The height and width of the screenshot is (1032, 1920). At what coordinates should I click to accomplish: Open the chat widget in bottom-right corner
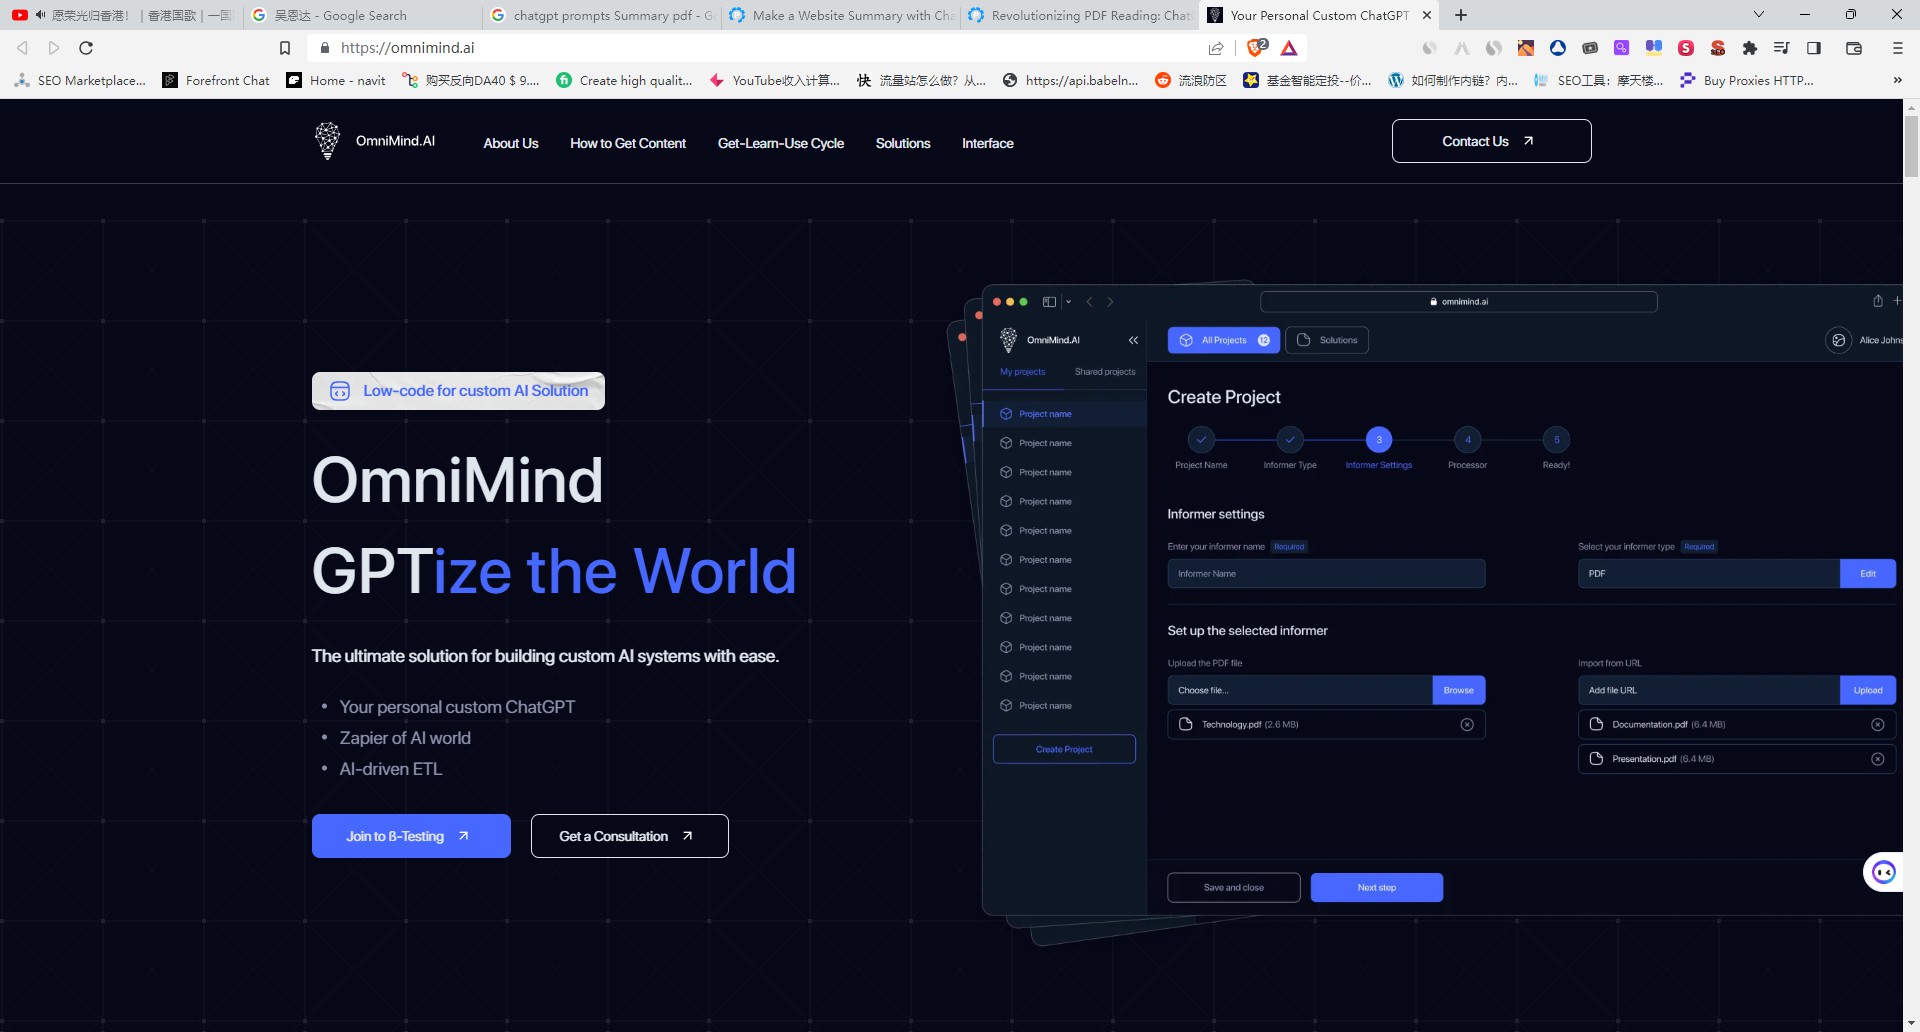pyautogui.click(x=1884, y=871)
